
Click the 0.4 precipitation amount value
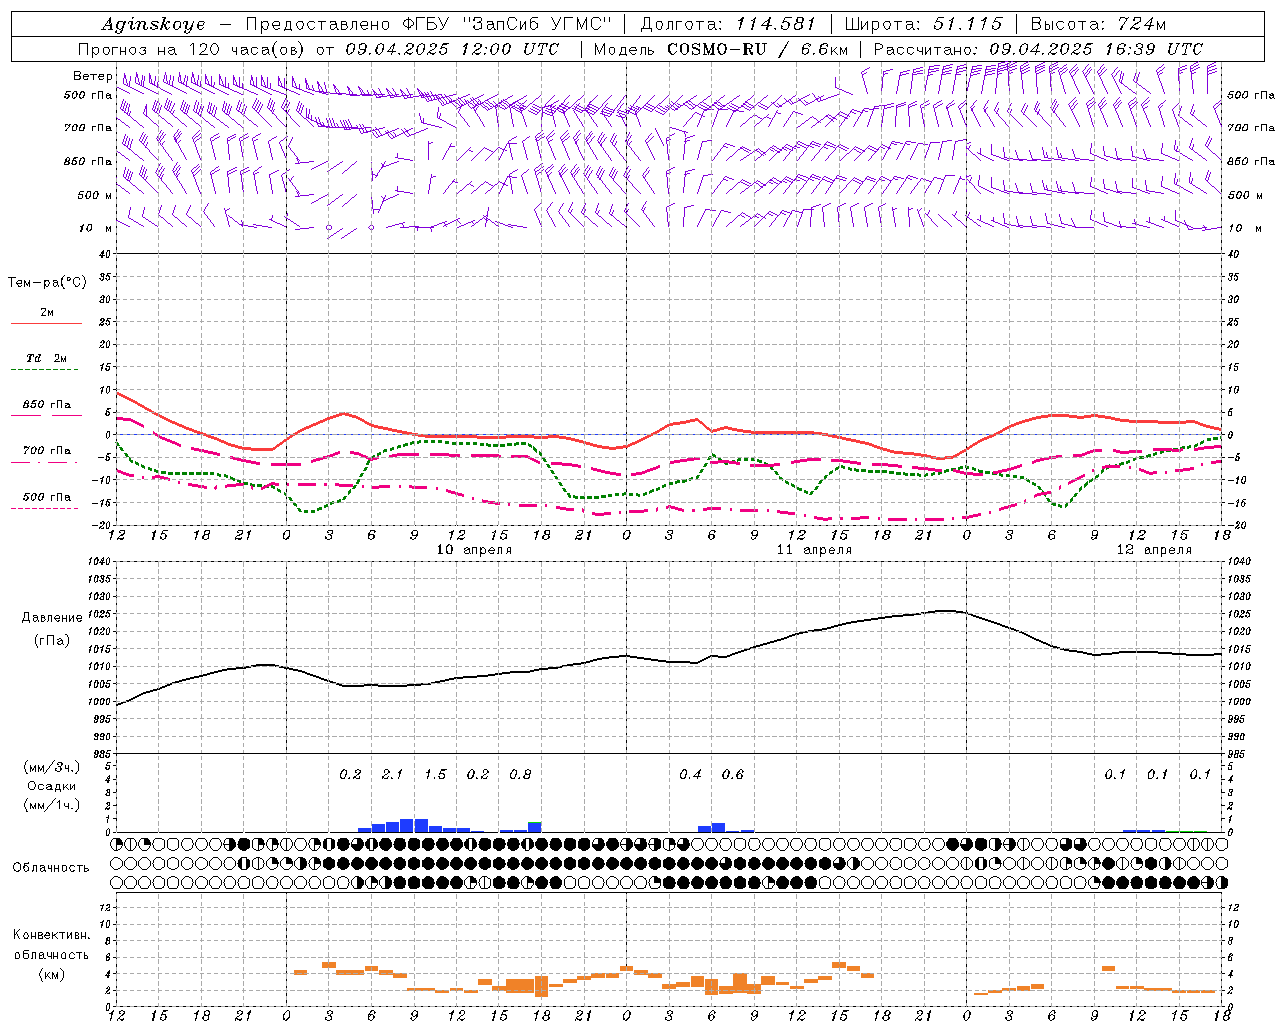pyautogui.click(x=690, y=774)
